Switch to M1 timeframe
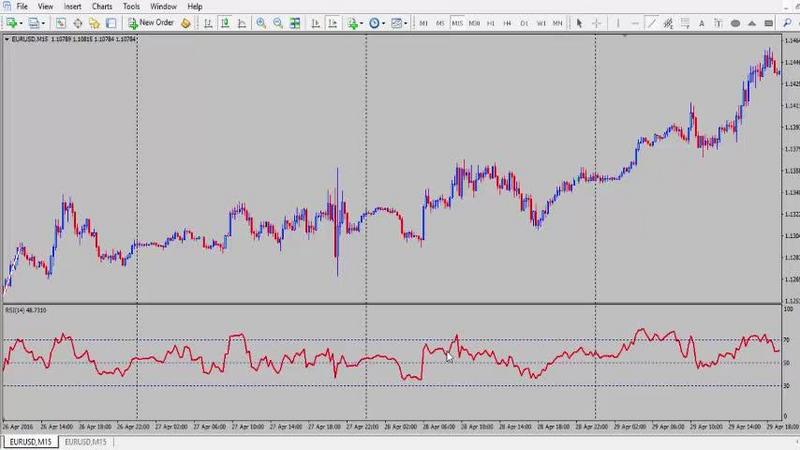The width and height of the screenshot is (800, 450). coord(423,23)
